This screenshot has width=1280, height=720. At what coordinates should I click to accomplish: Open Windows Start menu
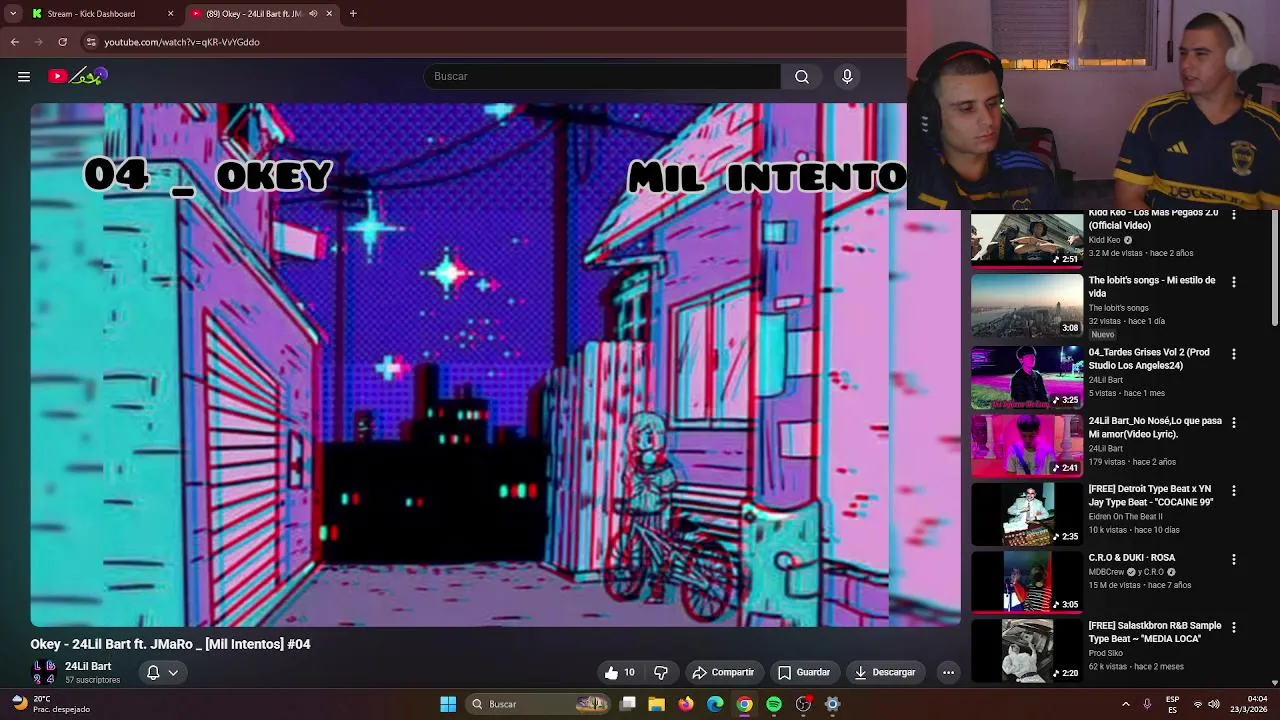(x=448, y=704)
